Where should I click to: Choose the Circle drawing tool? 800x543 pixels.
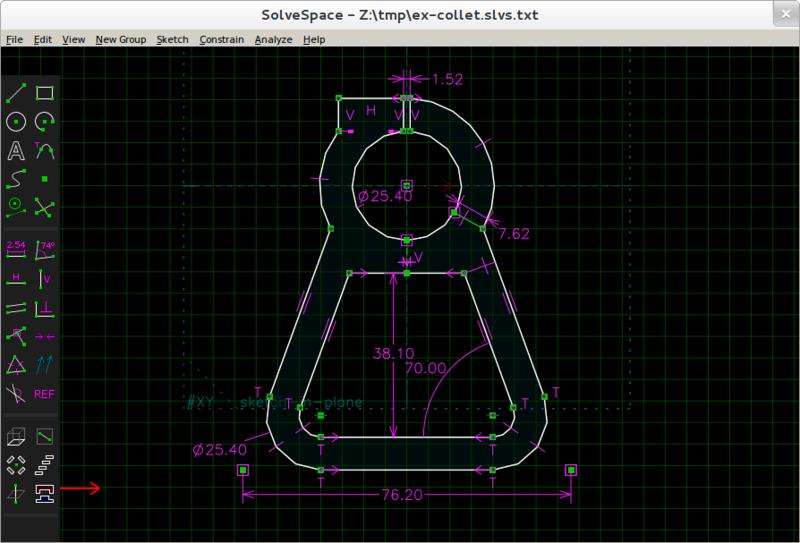[16, 122]
